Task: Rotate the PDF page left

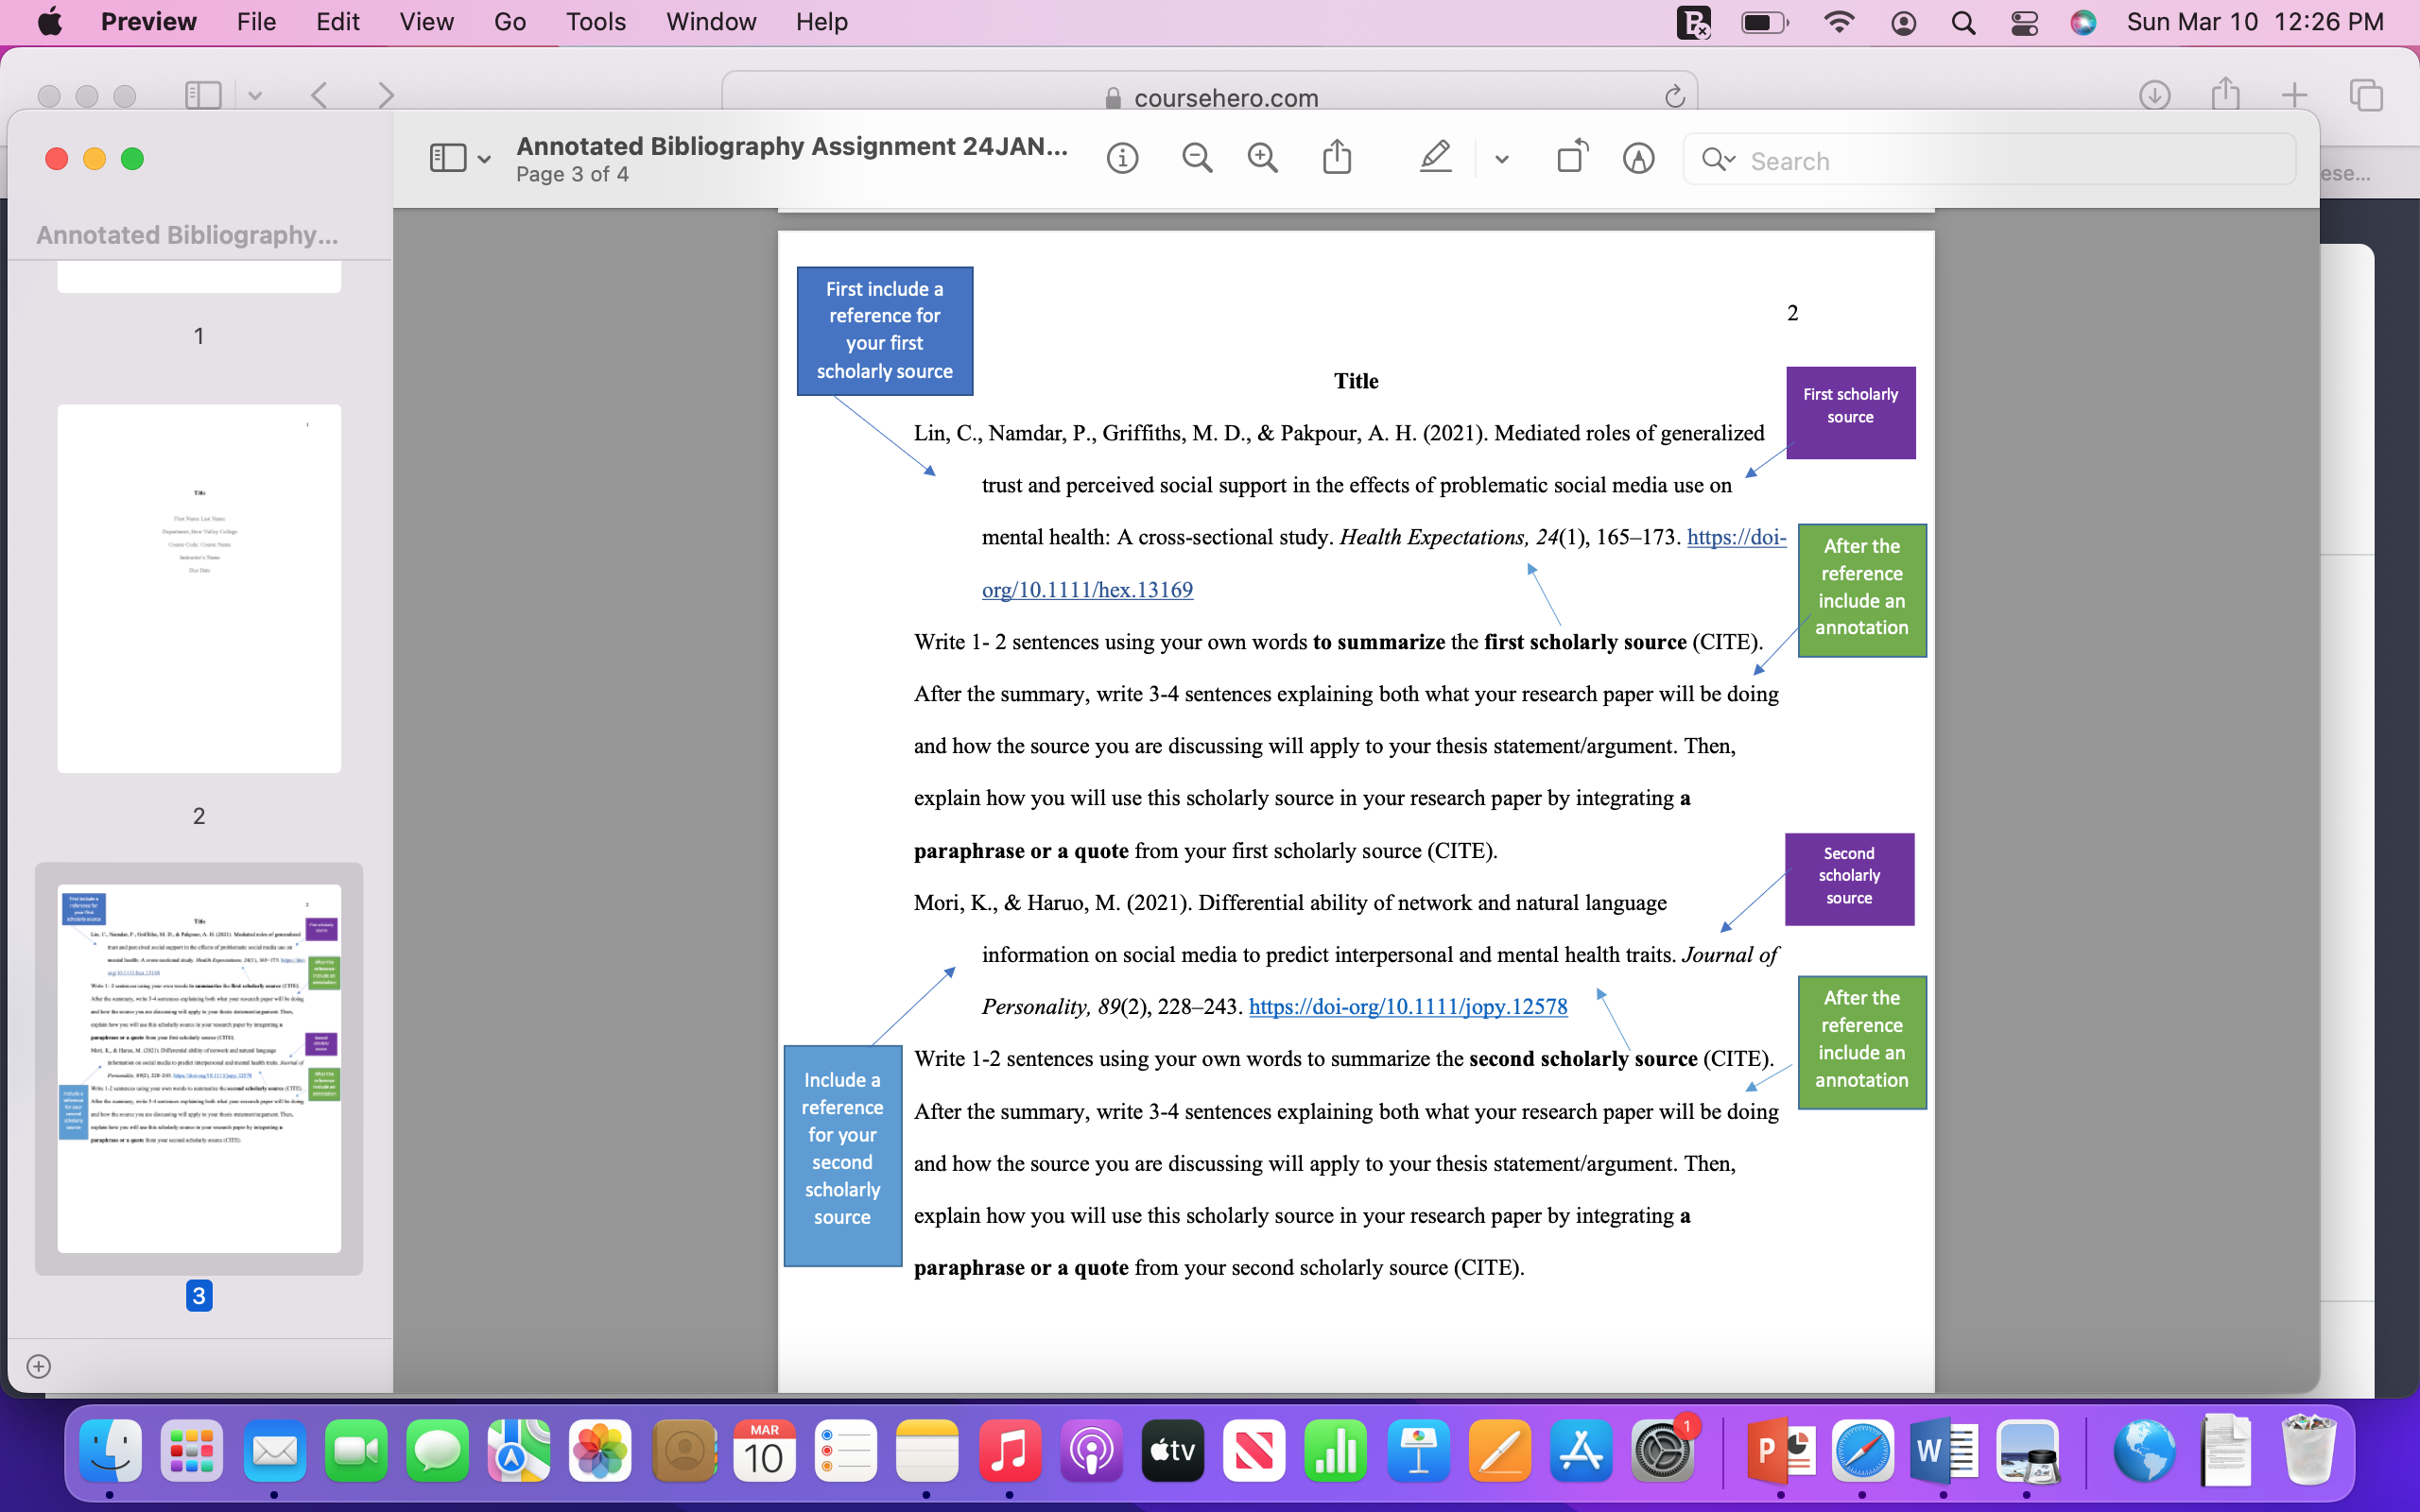Action: 1570,157
